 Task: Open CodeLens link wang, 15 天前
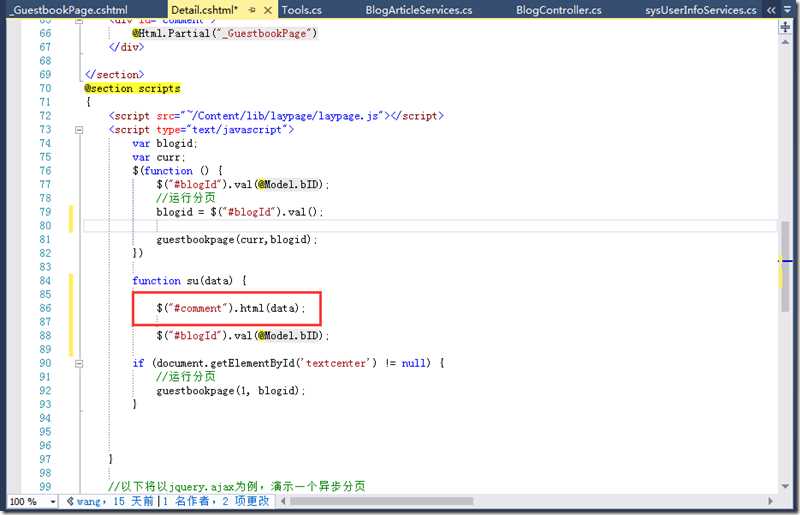[115, 501]
